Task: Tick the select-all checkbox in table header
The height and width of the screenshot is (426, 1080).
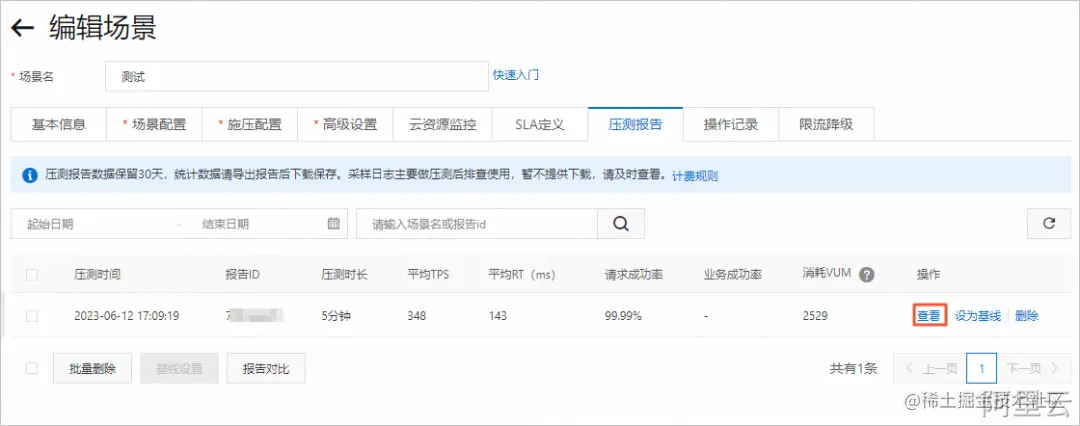Action: 32,274
